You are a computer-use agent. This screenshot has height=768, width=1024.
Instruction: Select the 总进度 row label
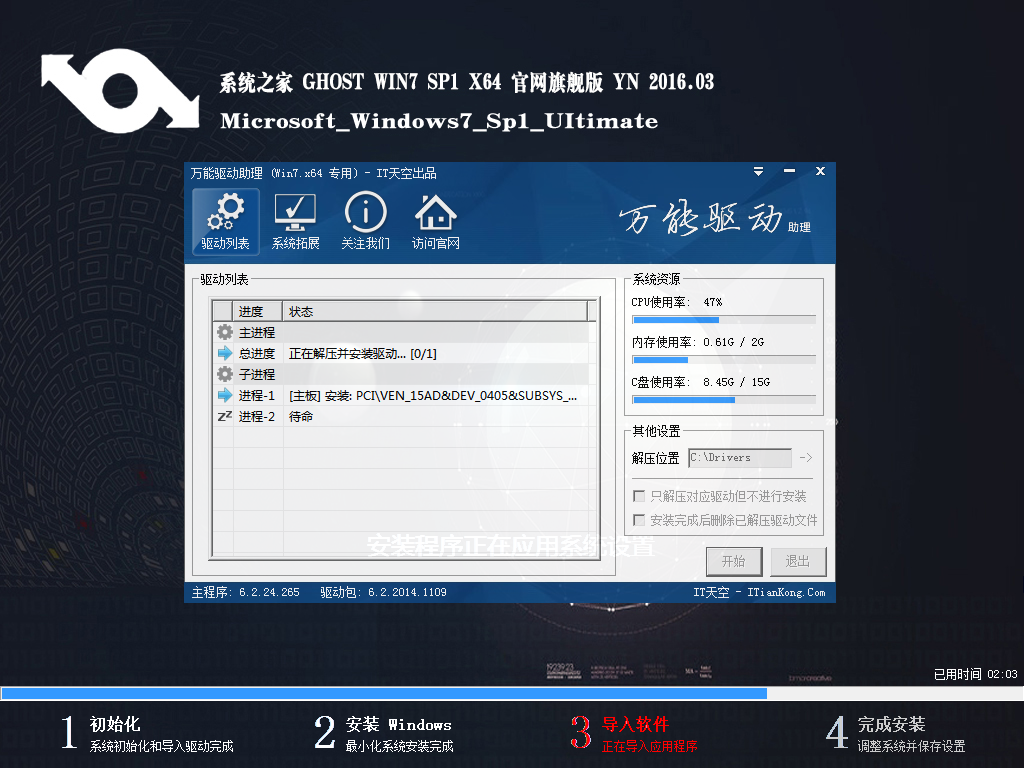pos(257,353)
